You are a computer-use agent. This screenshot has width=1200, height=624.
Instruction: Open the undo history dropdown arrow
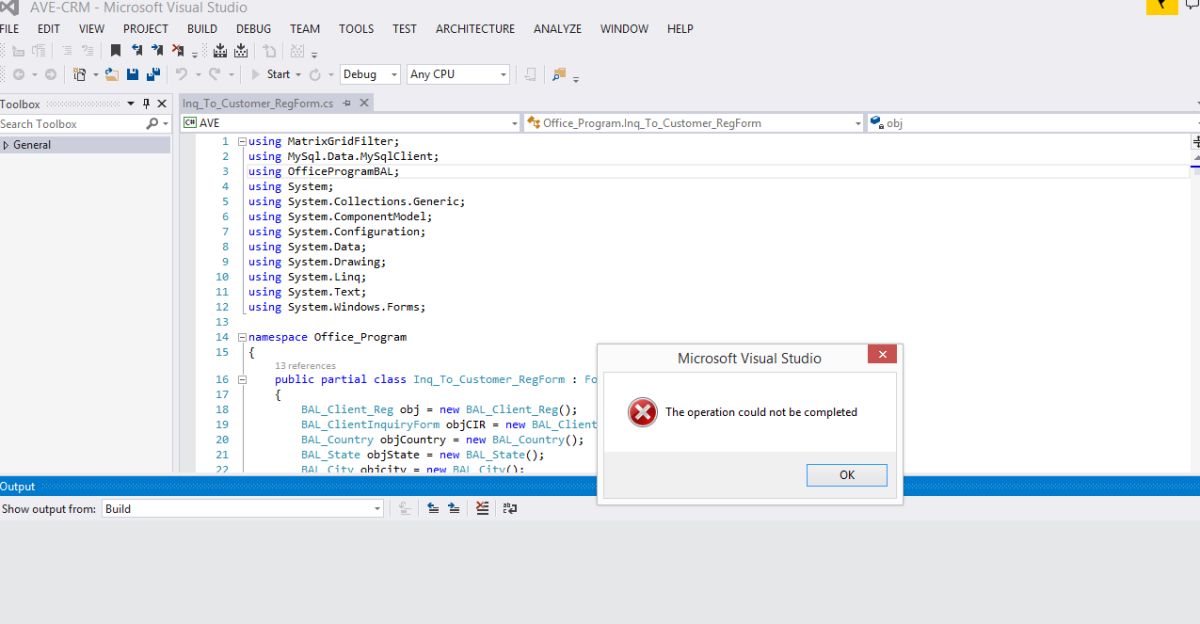tap(198, 74)
